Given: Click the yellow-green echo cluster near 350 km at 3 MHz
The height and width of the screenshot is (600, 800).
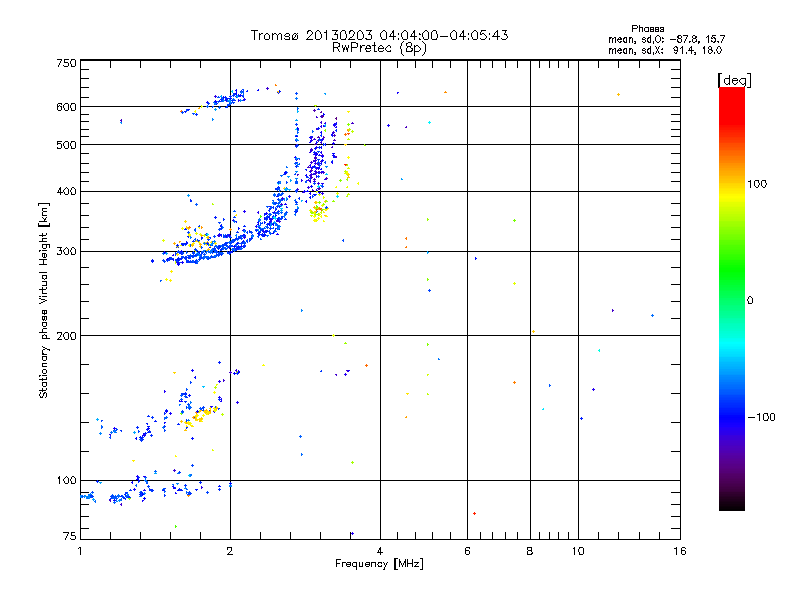Looking at the screenshot, I should coord(319,211).
